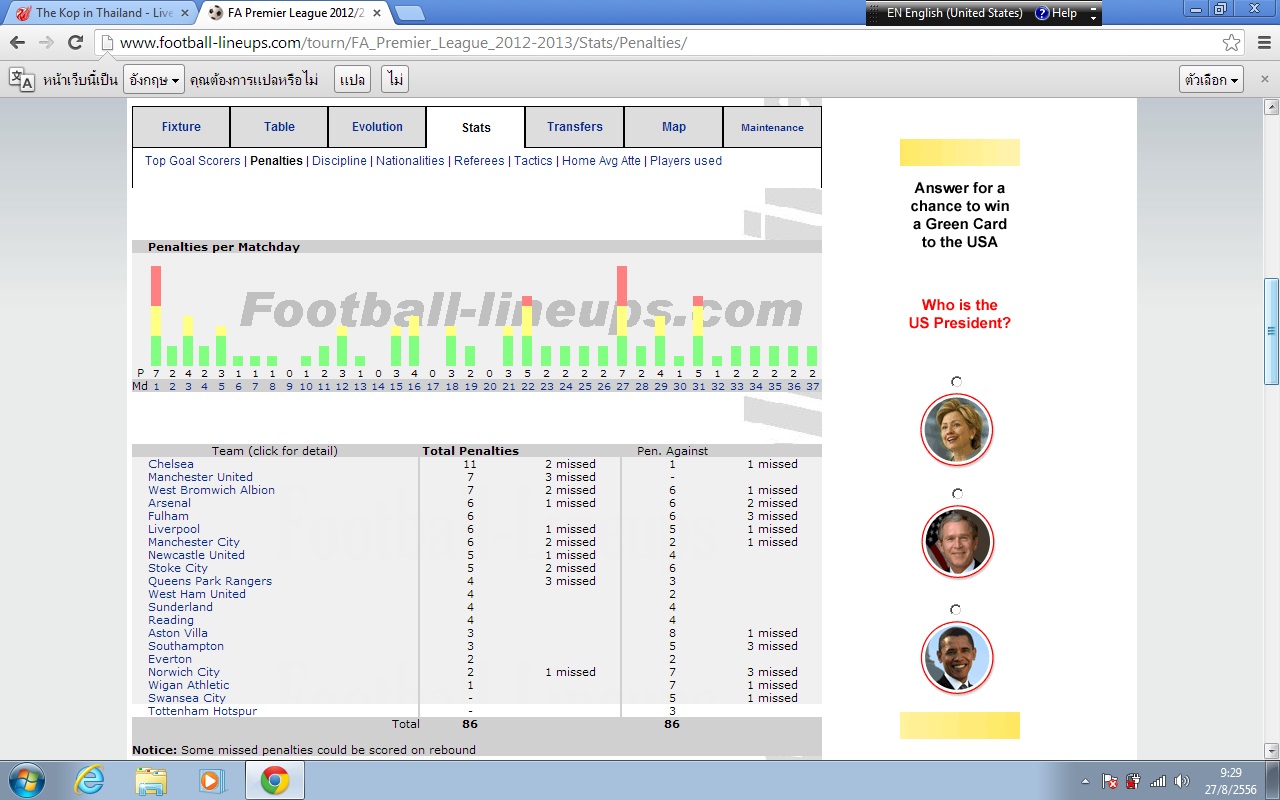This screenshot has width=1280, height=800.
Task: Open the Action Center flag icon
Action: tap(1110, 781)
